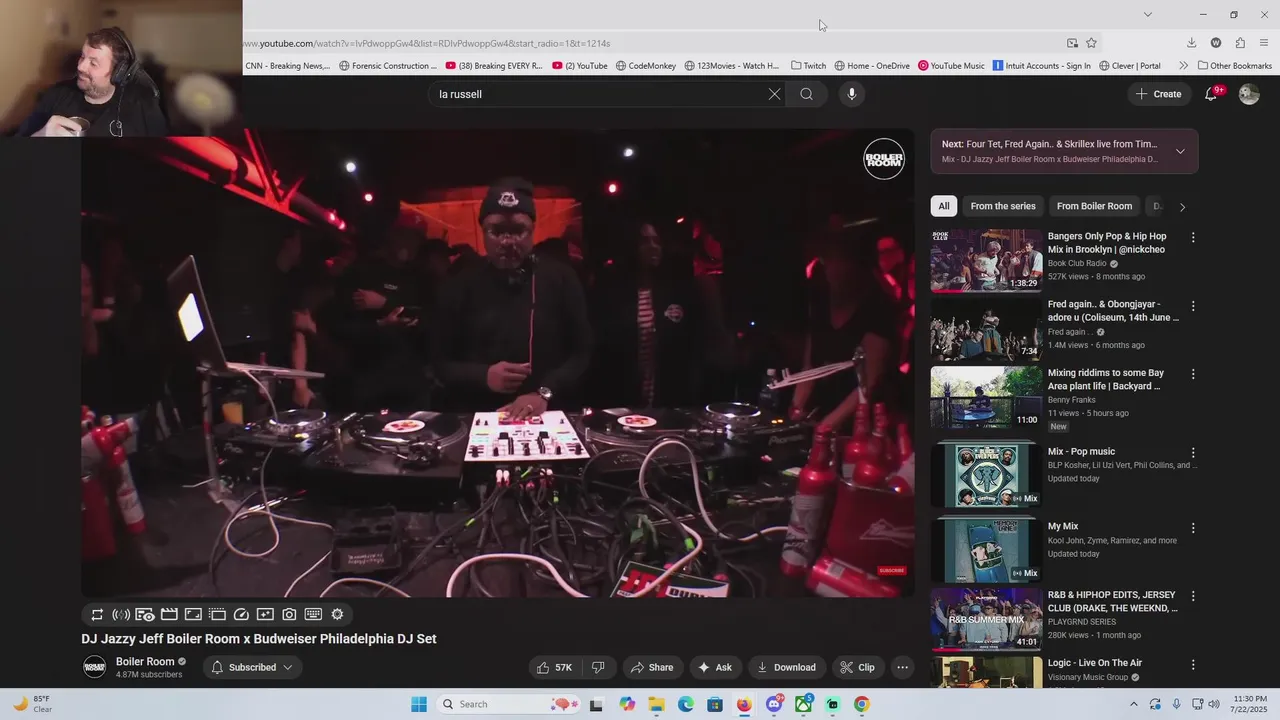This screenshot has width=1280, height=720.
Task: Open the playback speed gauge icon
Action: point(241,615)
